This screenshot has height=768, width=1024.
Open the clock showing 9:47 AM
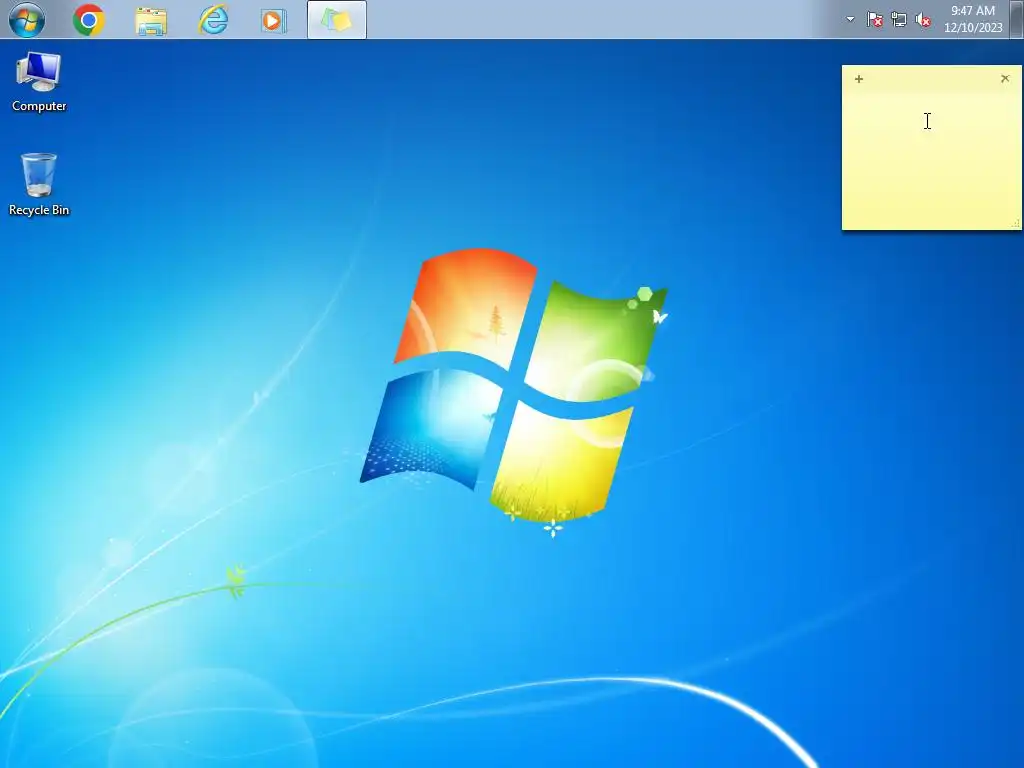click(x=973, y=19)
